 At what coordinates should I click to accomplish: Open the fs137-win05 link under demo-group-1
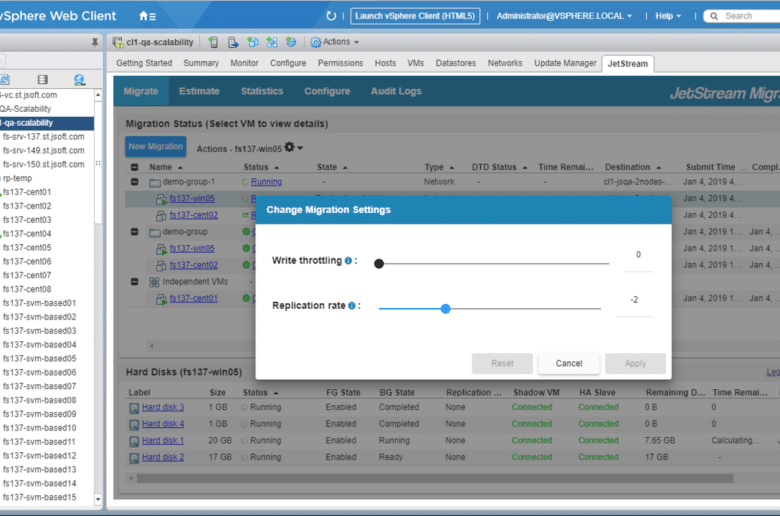[x=192, y=198]
